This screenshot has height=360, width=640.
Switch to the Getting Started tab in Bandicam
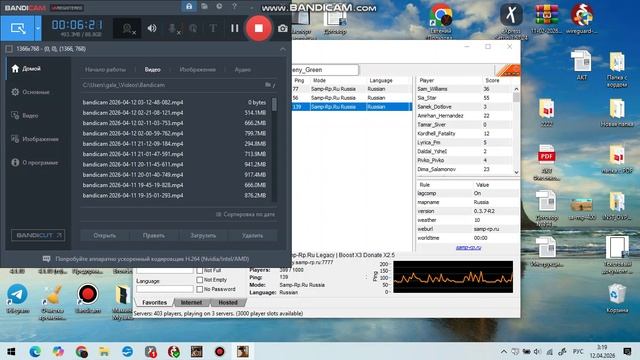[105, 70]
